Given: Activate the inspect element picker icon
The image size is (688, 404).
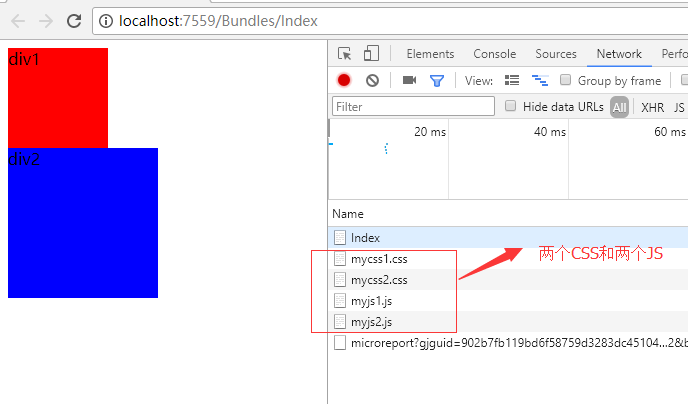Looking at the screenshot, I should click(x=344, y=54).
